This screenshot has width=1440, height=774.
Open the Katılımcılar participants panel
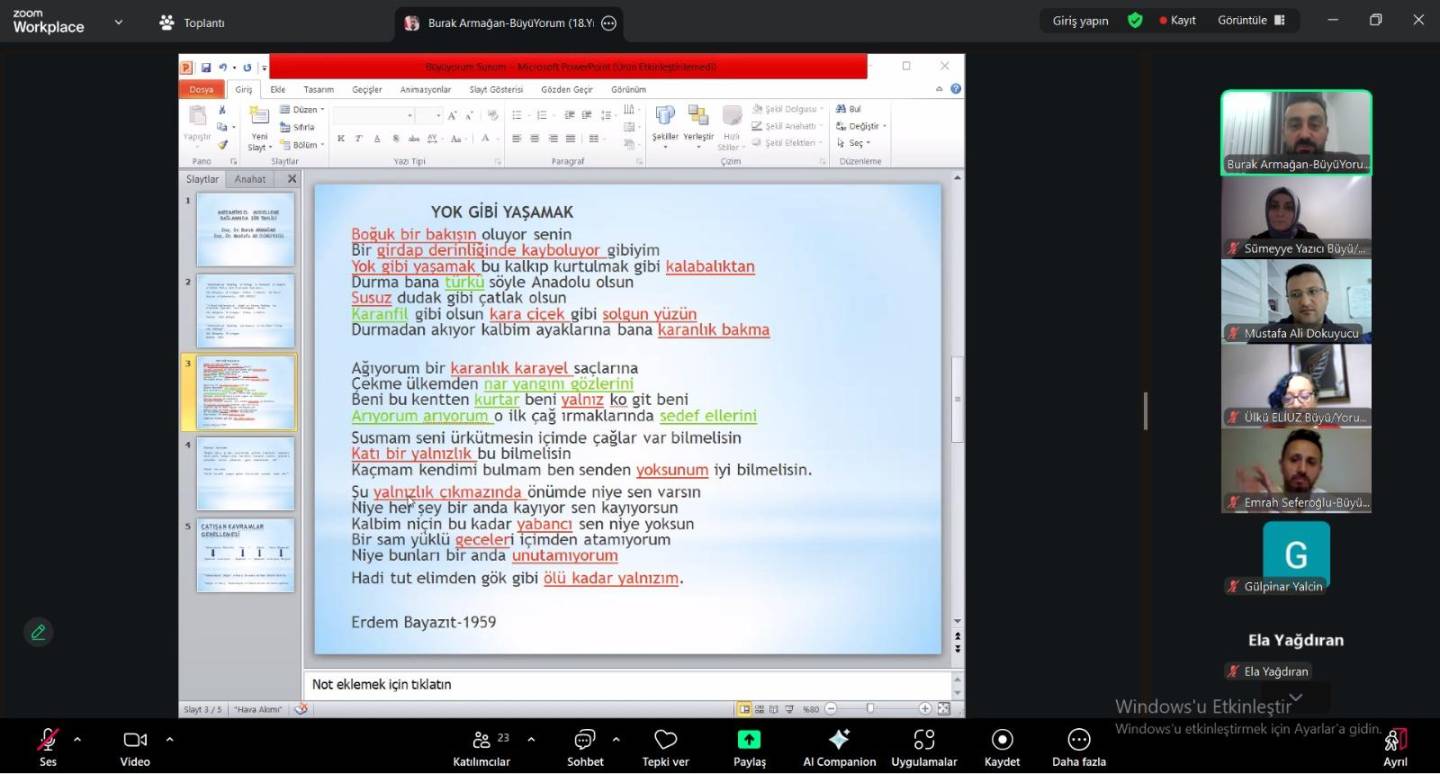pyautogui.click(x=481, y=745)
